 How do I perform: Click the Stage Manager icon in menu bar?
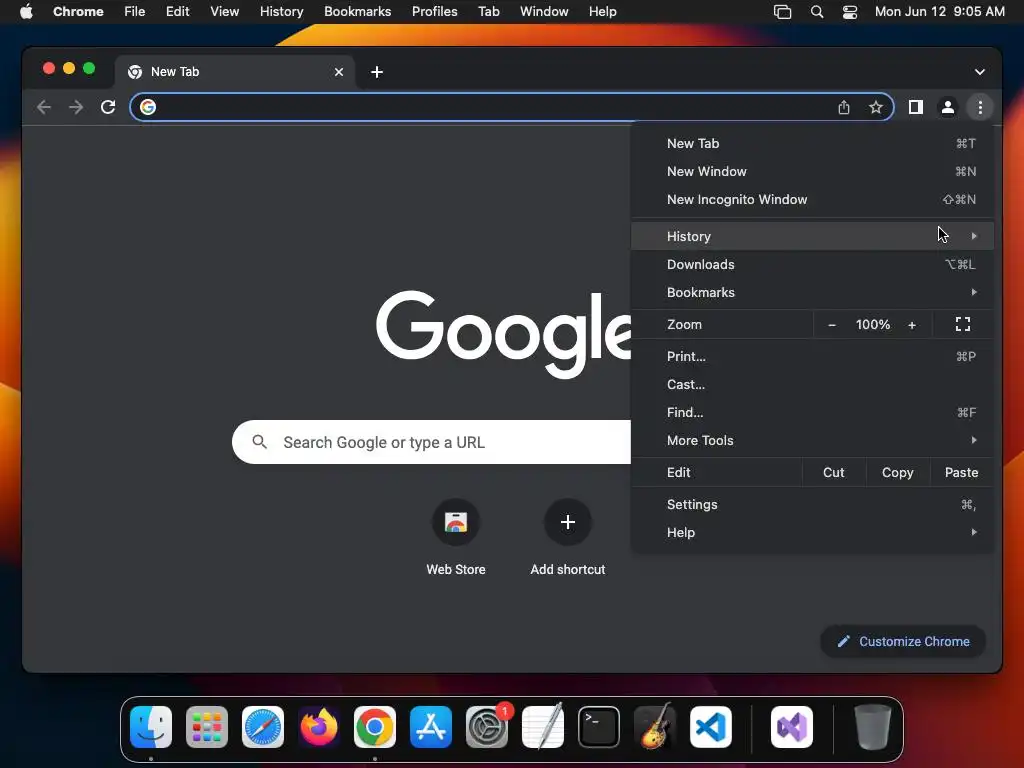[782, 12]
